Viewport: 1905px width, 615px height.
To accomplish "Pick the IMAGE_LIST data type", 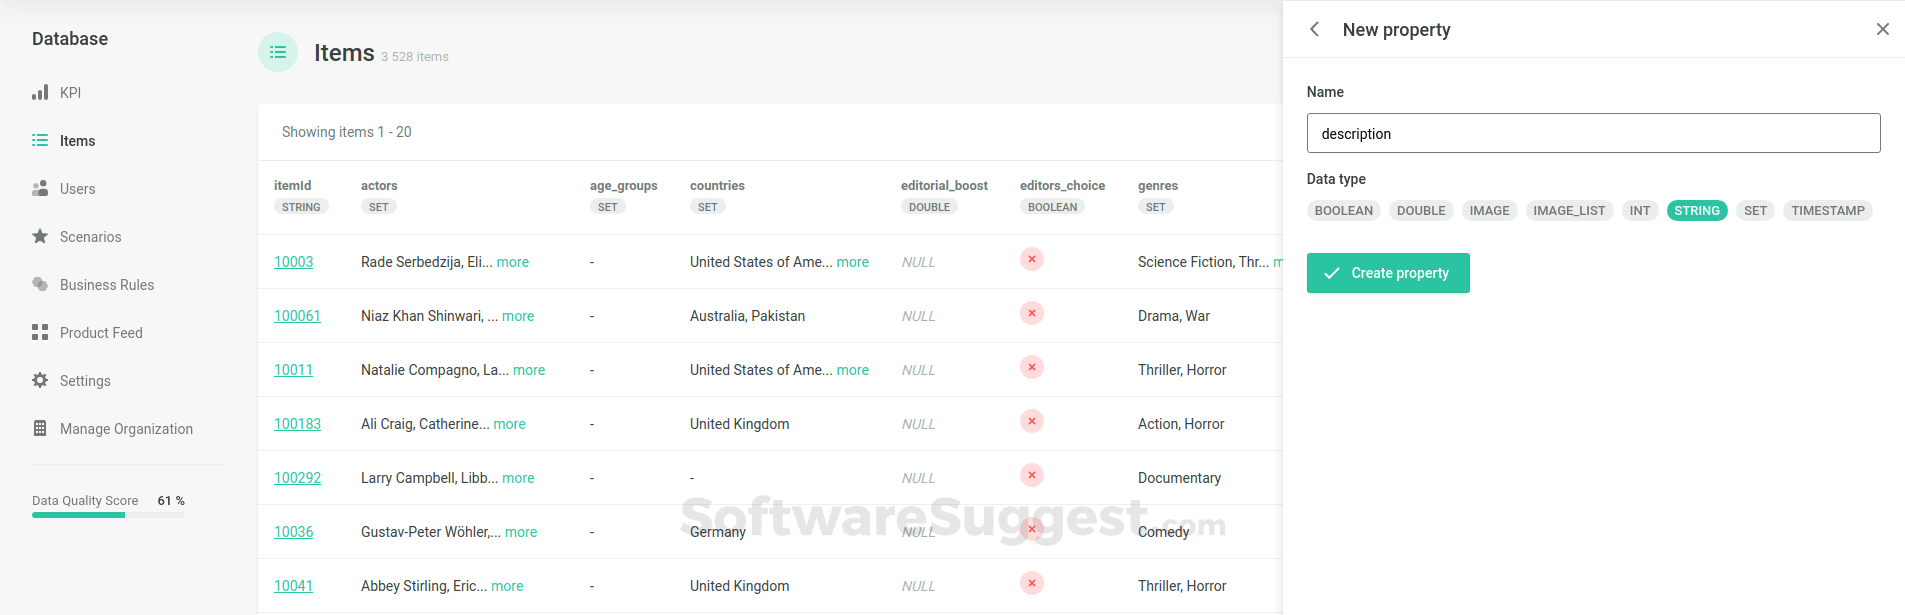I will (x=1568, y=211).
